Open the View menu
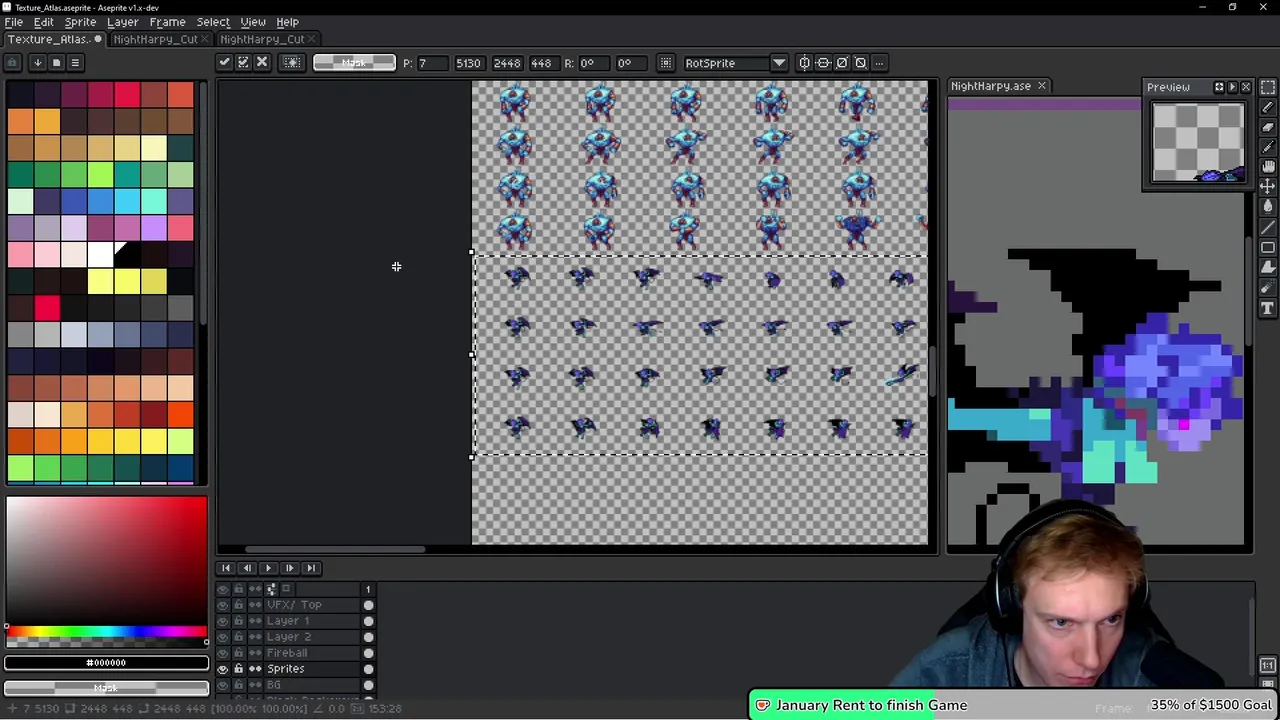Viewport: 1280px width, 720px height. [x=253, y=22]
